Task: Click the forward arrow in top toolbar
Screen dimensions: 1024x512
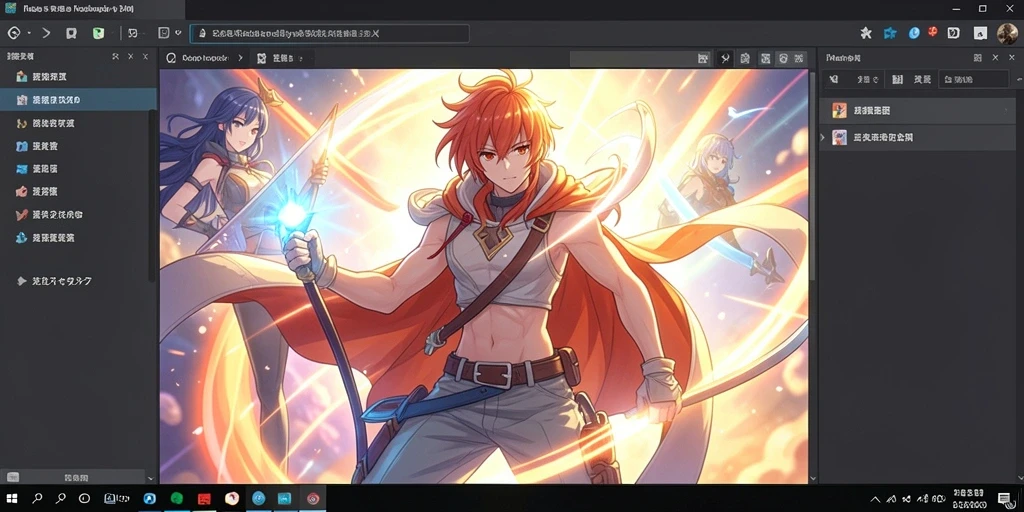Action: (46, 33)
